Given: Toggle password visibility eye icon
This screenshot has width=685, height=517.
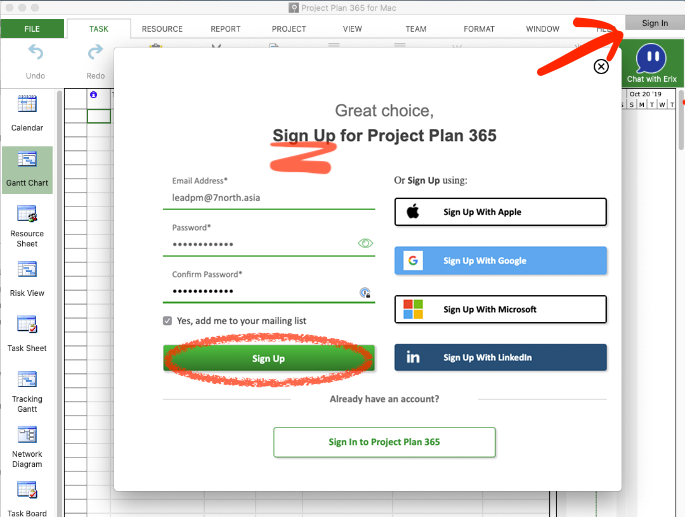Looking at the screenshot, I should 365,243.
